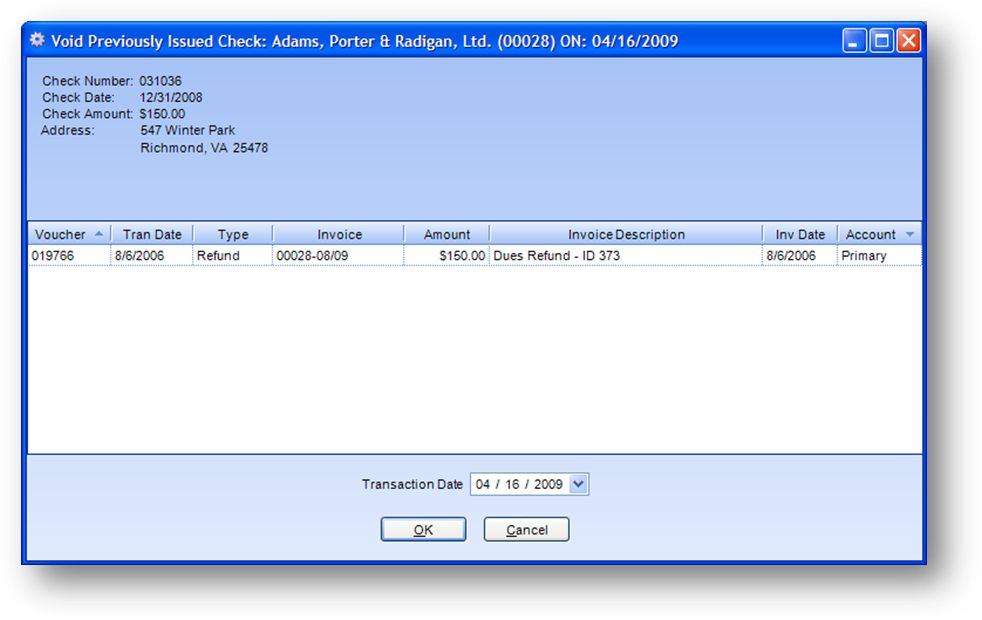The image size is (982, 620).
Task: Click the $150.00 amount cell in table
Action: pyautogui.click(x=447, y=256)
